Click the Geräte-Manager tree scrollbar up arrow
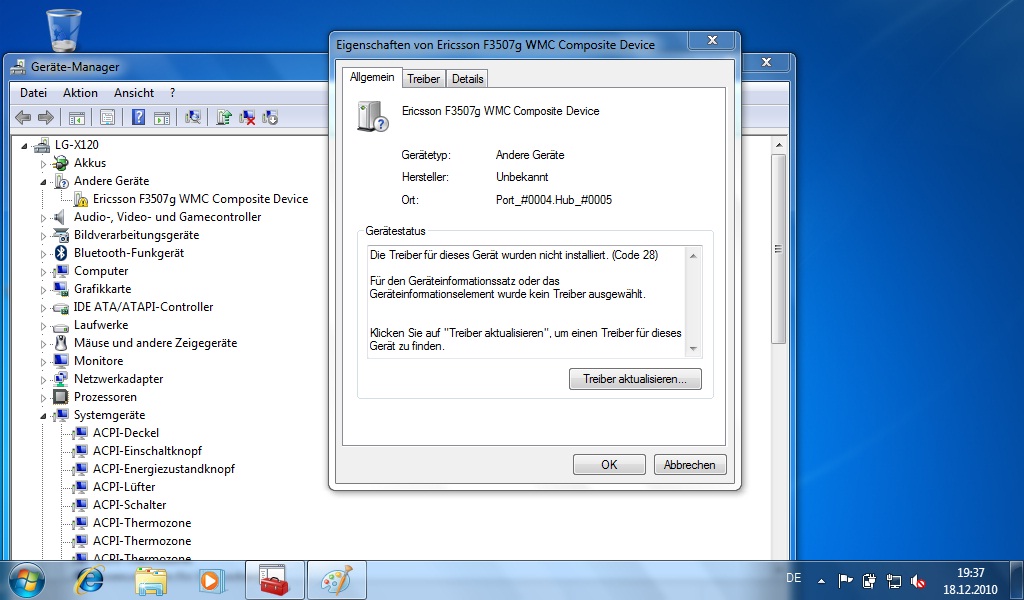The width and height of the screenshot is (1024, 600). (x=778, y=145)
